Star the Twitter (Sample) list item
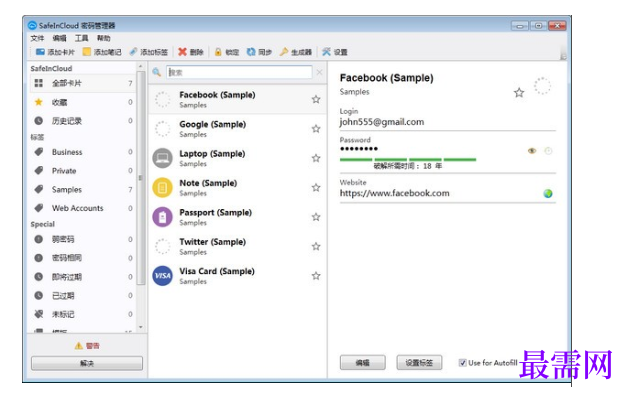The height and width of the screenshot is (396, 631). pyautogui.click(x=316, y=246)
